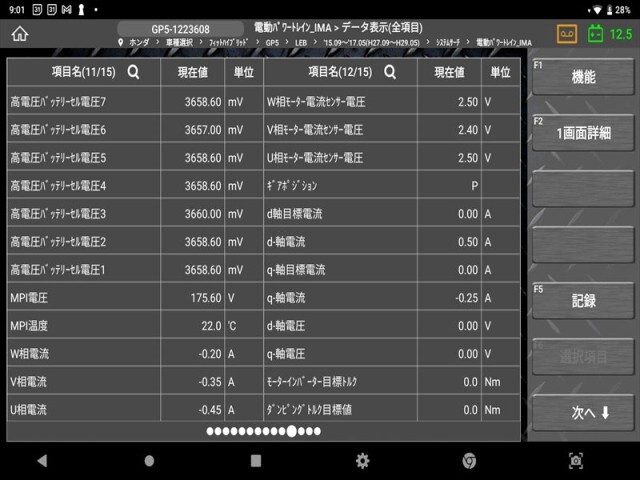Tap the 175.60 MPI voltage value
Screen dimensions: 640x480
206,298
